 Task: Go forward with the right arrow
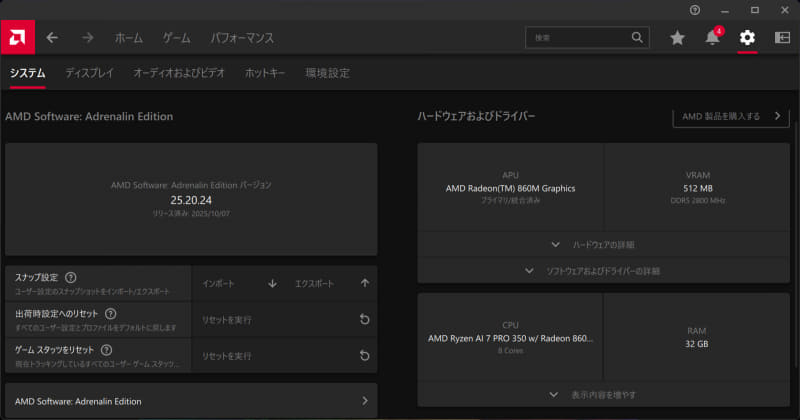coord(88,38)
